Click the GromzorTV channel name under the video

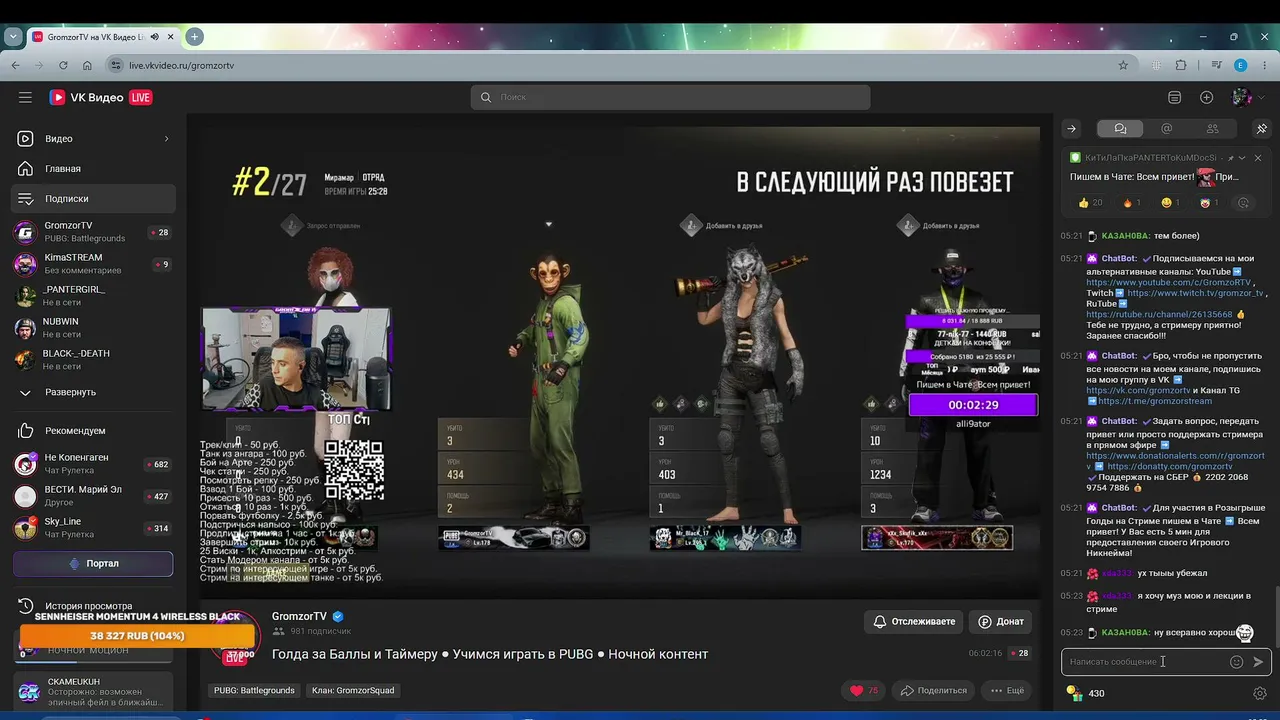[299, 617]
